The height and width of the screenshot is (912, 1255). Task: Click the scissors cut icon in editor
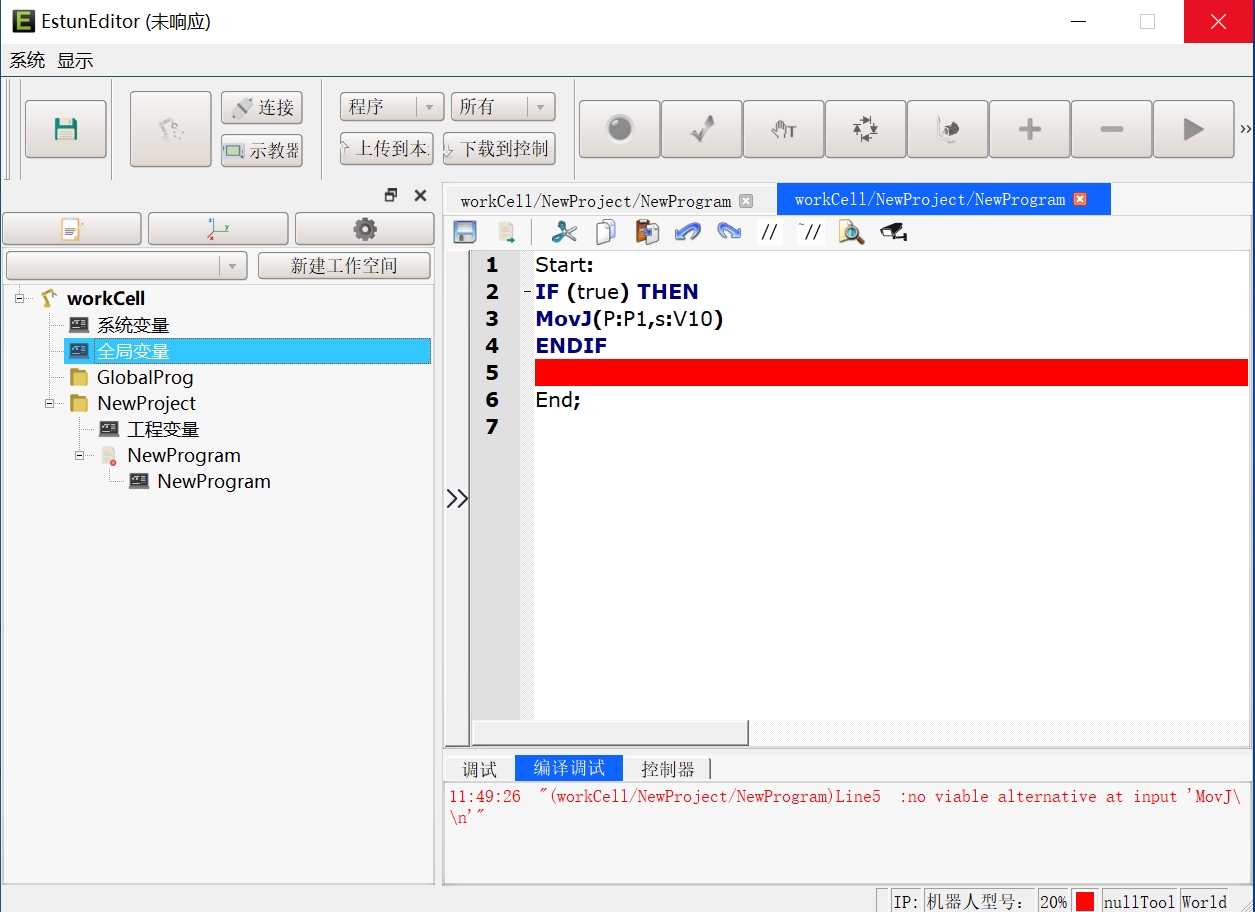point(564,233)
